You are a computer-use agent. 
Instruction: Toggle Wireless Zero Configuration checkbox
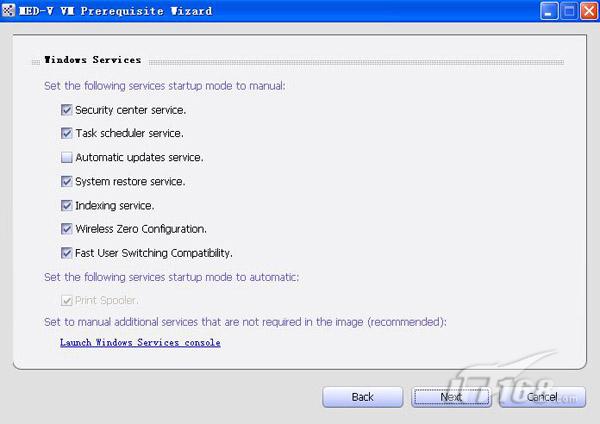click(x=67, y=229)
